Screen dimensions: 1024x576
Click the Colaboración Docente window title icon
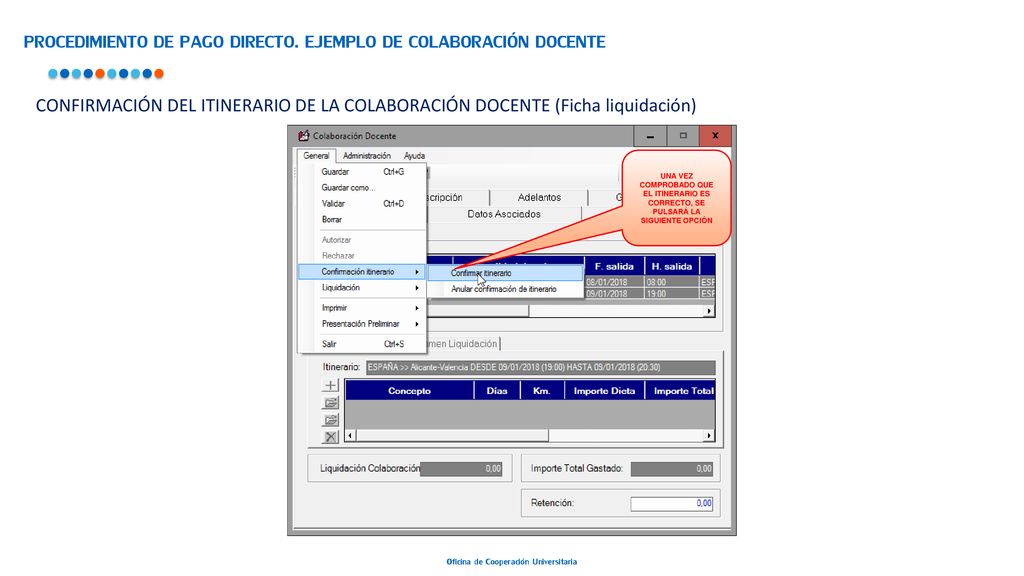(x=304, y=136)
